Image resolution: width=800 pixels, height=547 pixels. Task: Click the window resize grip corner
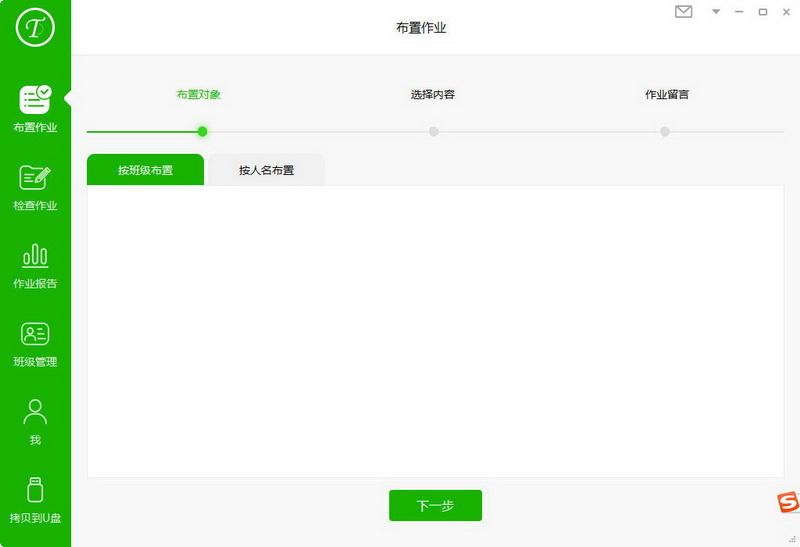[x=792, y=539]
